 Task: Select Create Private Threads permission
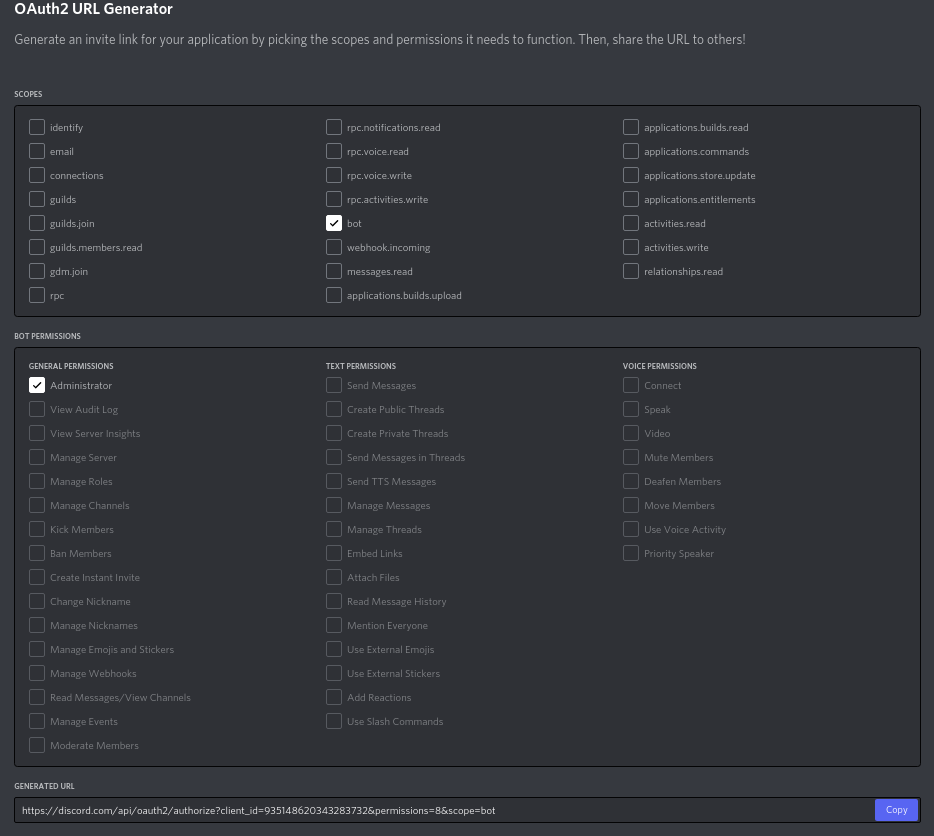[334, 433]
